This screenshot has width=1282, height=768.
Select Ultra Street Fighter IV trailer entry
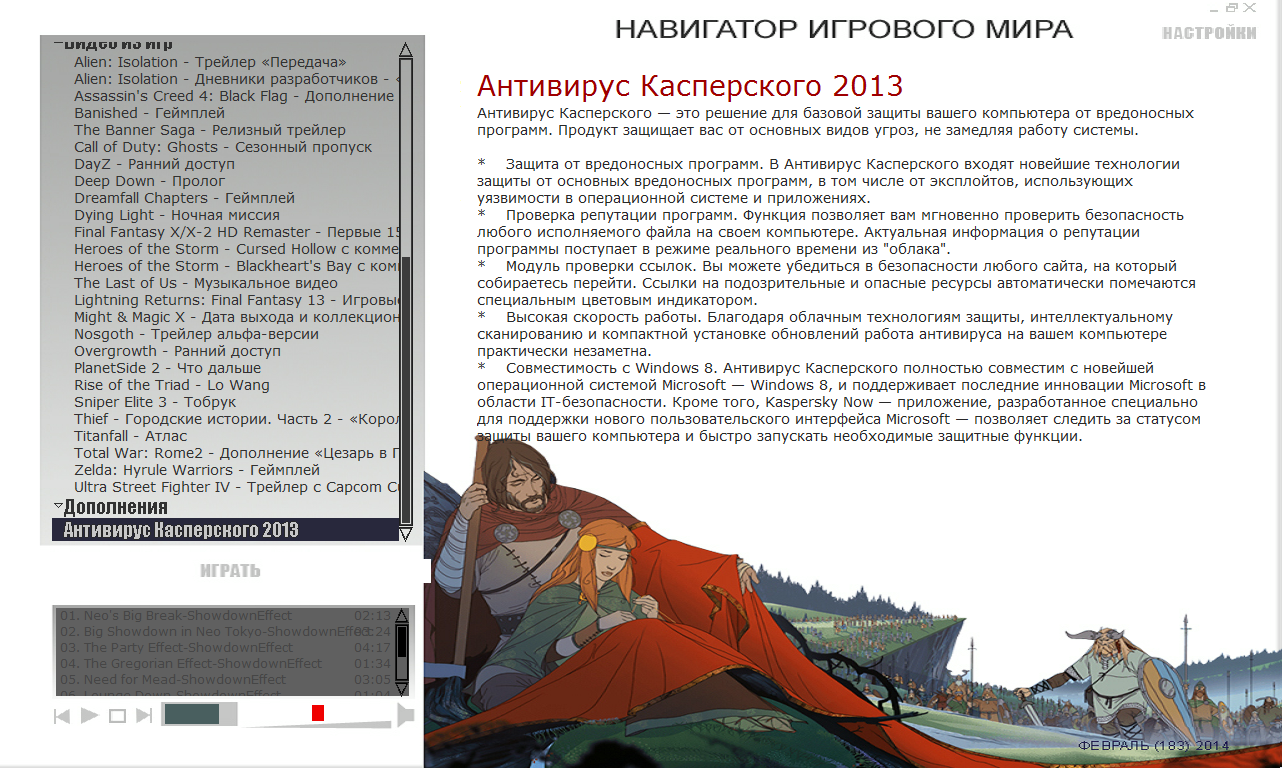[237, 487]
